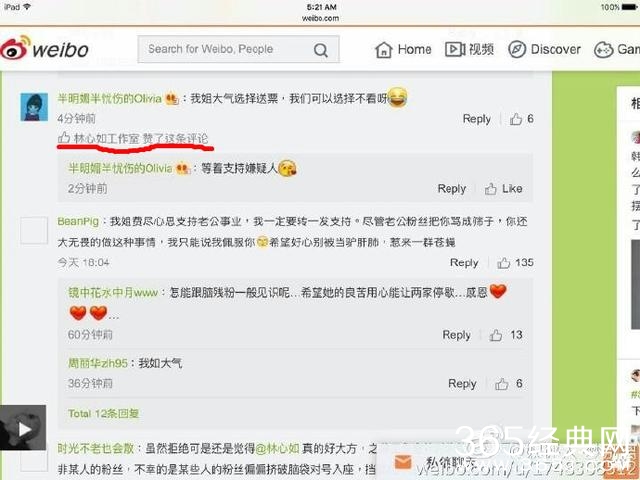Open the Discover tab

pos(544,49)
